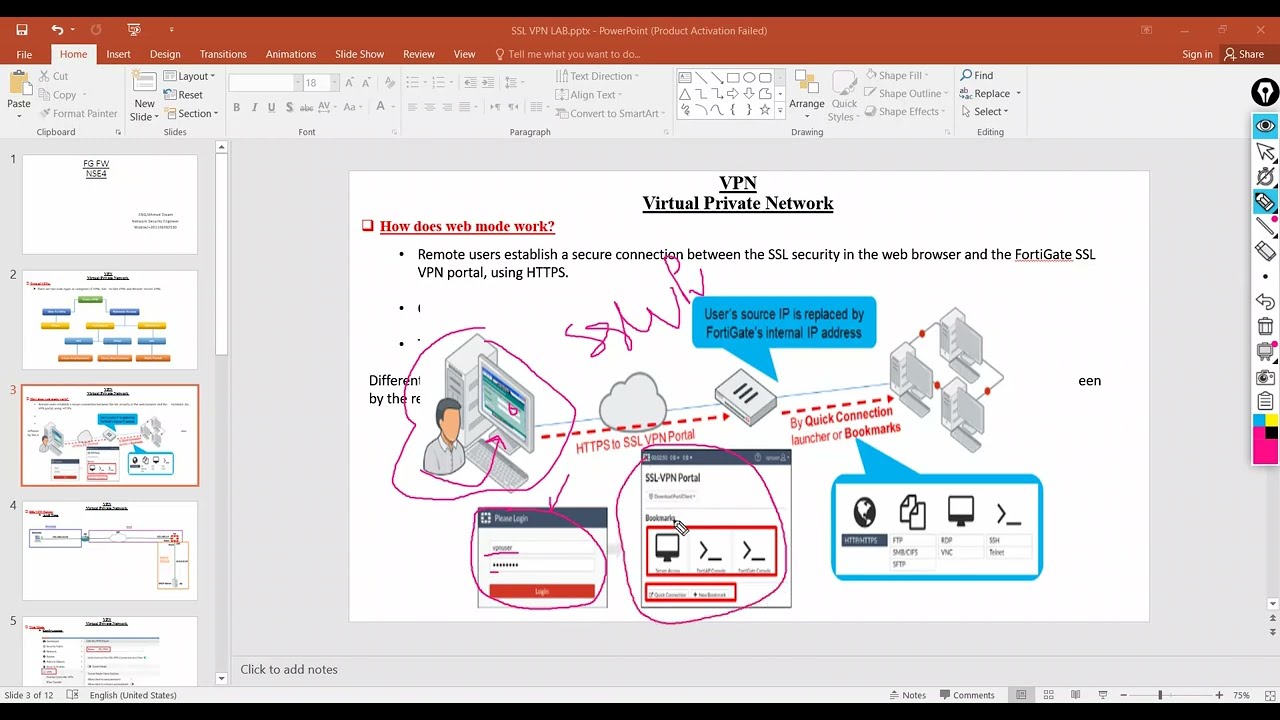
Task: Select the eraser annotation tool
Action: point(1265,252)
